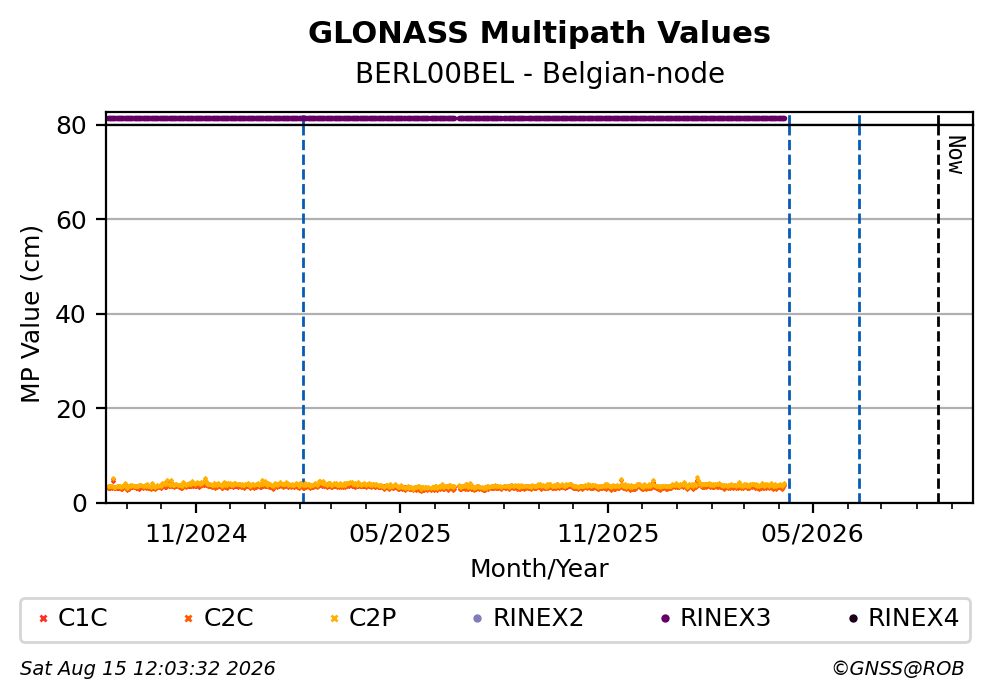
Task: Click the orange multipath data series
Action: point(446,486)
